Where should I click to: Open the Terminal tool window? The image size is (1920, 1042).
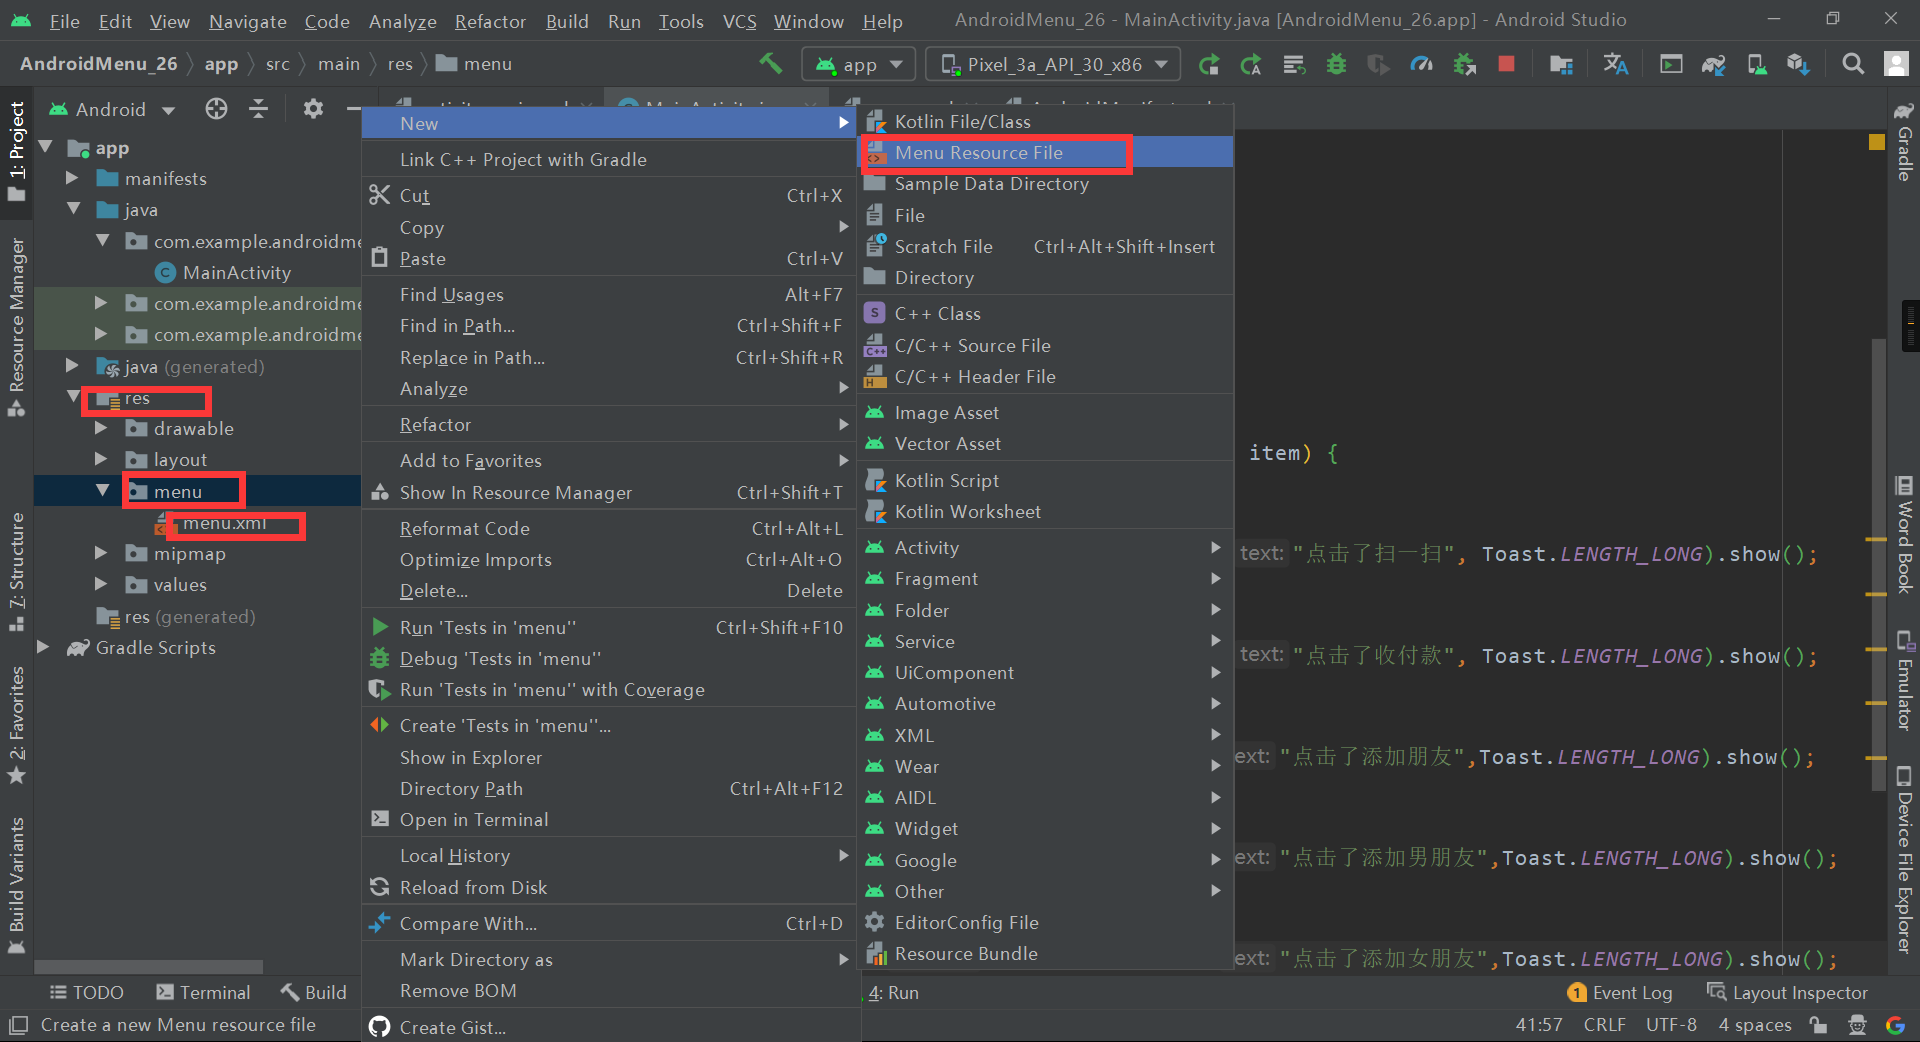(x=203, y=993)
